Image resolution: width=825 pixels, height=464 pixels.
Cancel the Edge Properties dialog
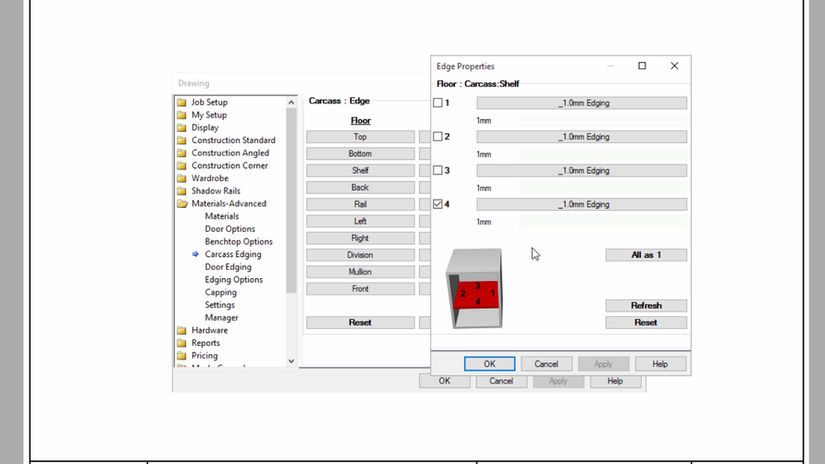pyautogui.click(x=546, y=364)
